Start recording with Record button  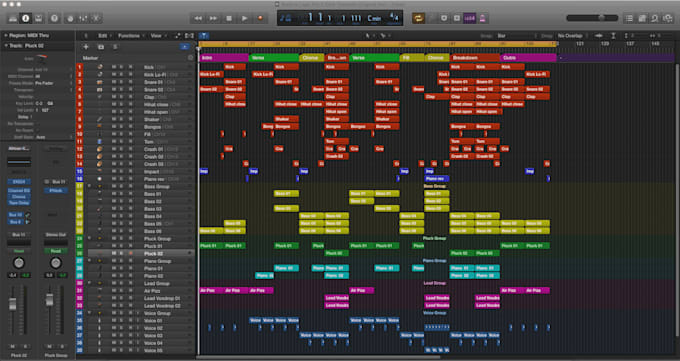260,18
